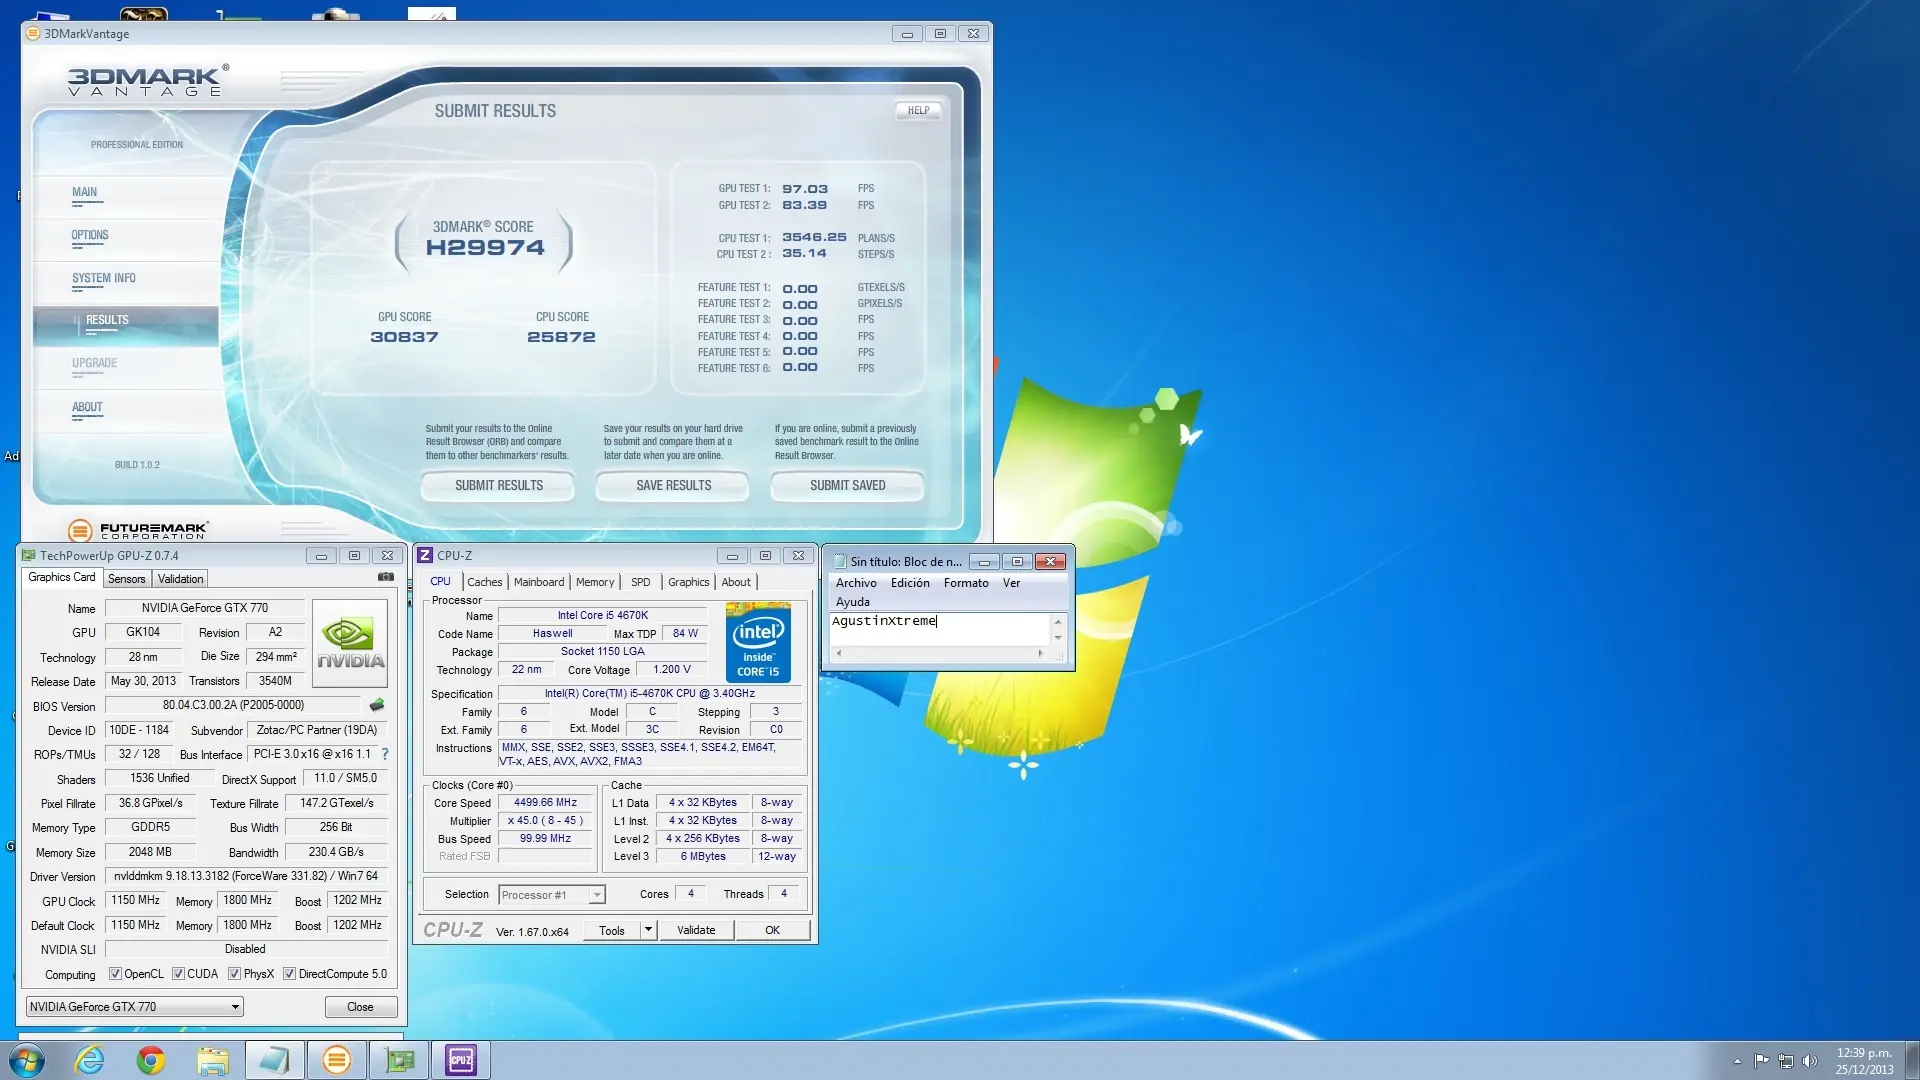Click the SAVE RESULTS button
Viewport: 1920px width, 1080px height.
tap(673, 486)
